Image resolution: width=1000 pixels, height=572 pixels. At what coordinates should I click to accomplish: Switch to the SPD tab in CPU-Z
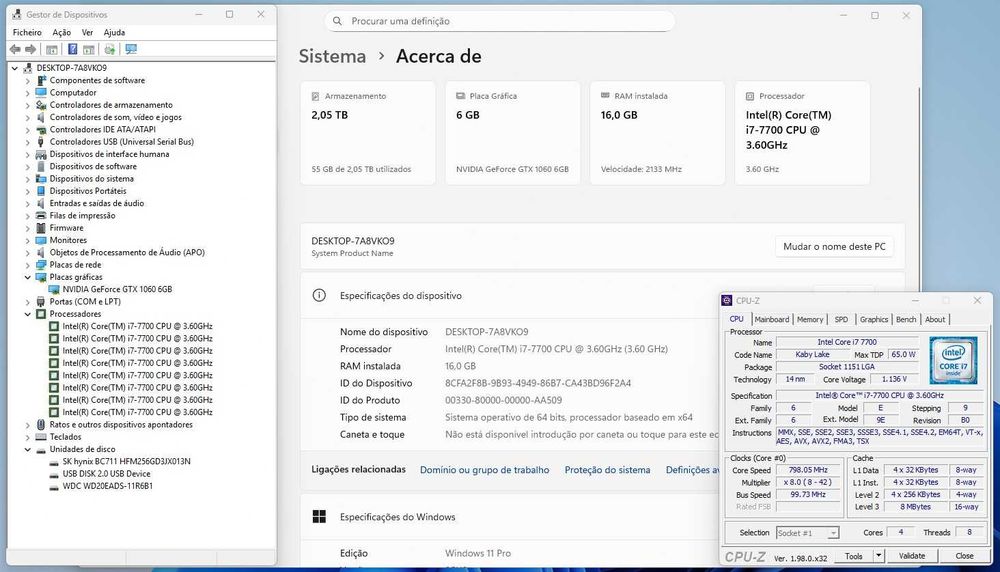(x=841, y=319)
